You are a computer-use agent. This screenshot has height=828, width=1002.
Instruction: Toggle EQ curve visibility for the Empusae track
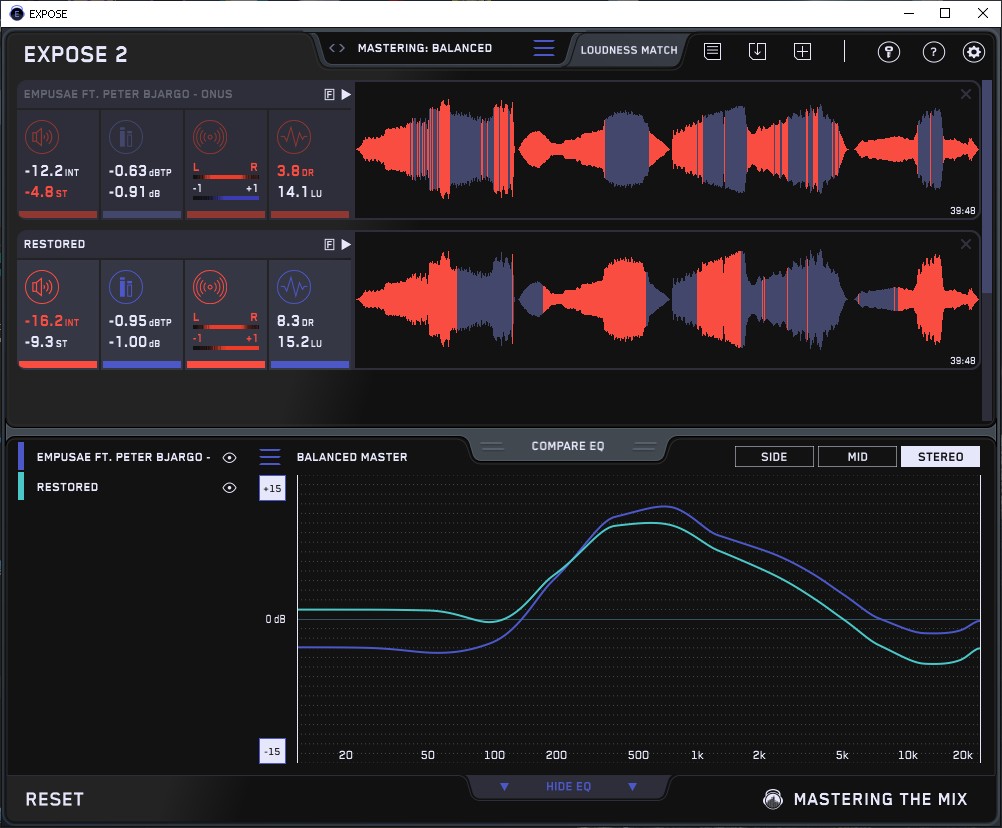click(229, 457)
